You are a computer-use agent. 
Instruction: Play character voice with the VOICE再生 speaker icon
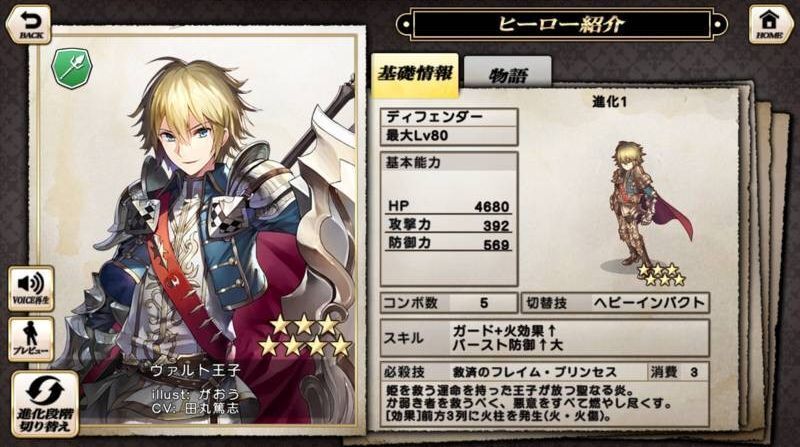pyautogui.click(x=31, y=288)
